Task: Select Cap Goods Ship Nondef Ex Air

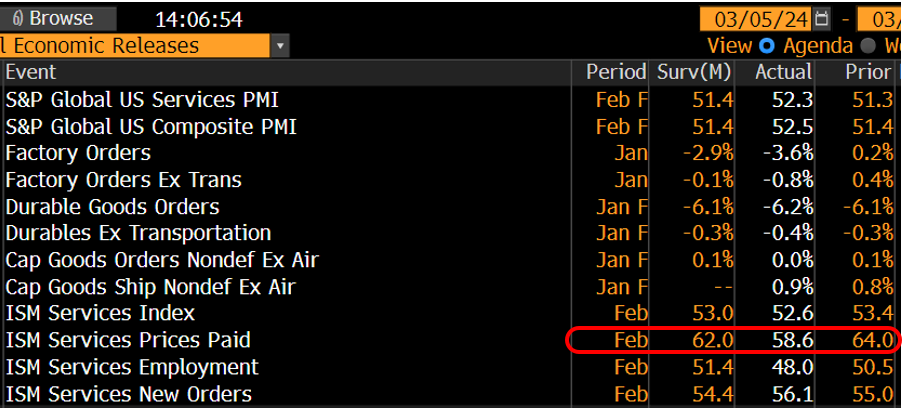Action: click(151, 286)
